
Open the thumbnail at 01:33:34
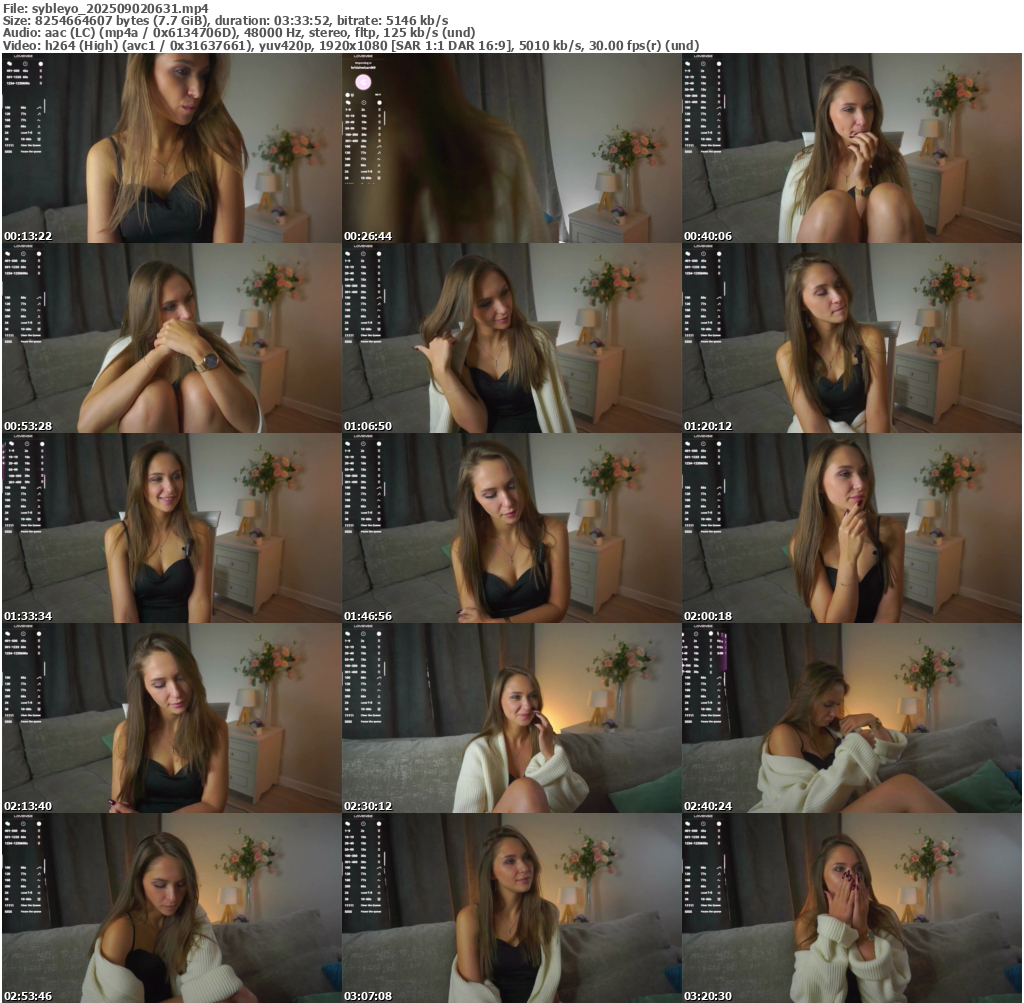[x=172, y=528]
